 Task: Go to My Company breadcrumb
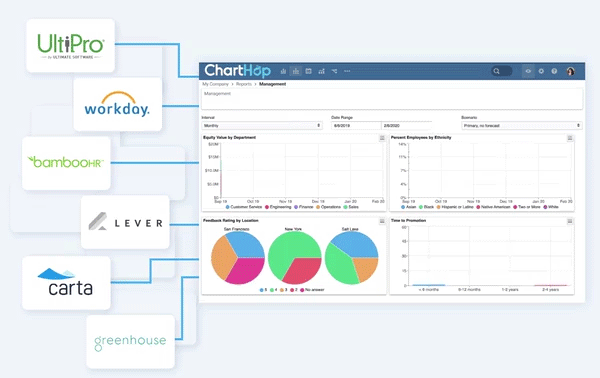tap(215, 84)
